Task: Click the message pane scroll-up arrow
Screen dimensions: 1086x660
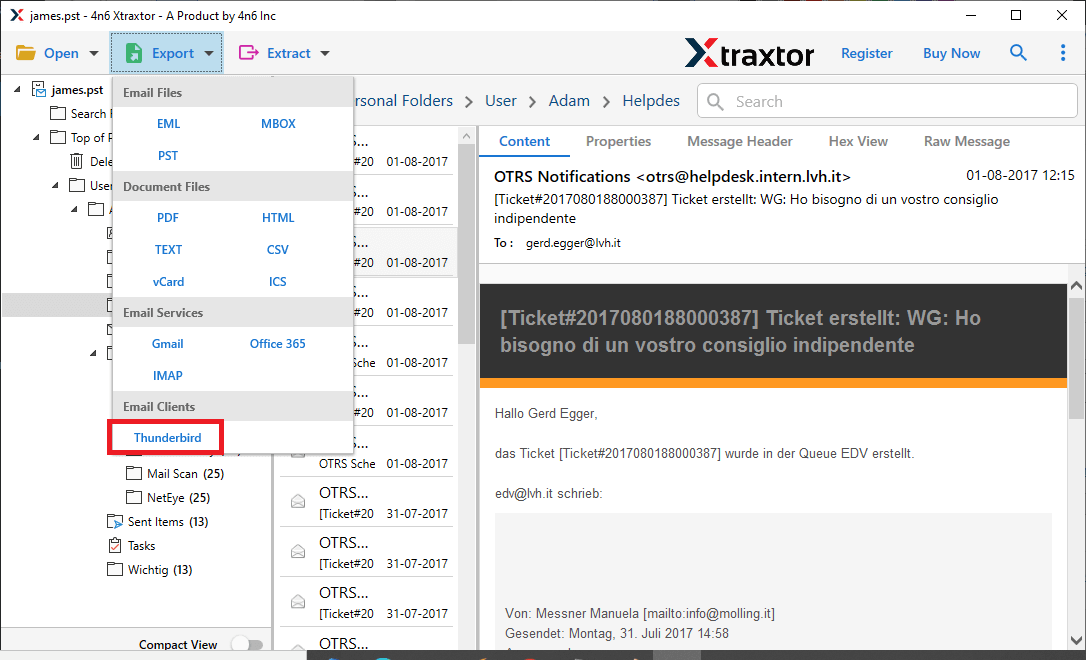Action: [x=1076, y=285]
